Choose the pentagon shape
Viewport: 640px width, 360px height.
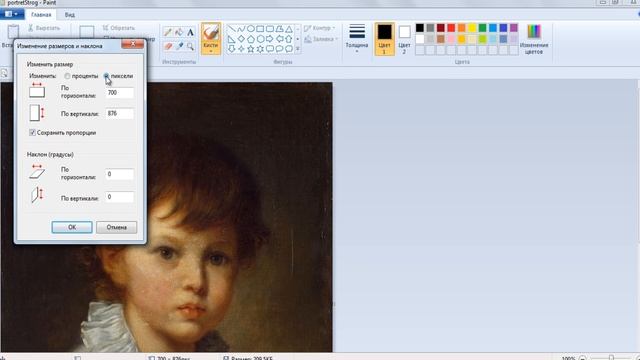[x=251, y=39]
